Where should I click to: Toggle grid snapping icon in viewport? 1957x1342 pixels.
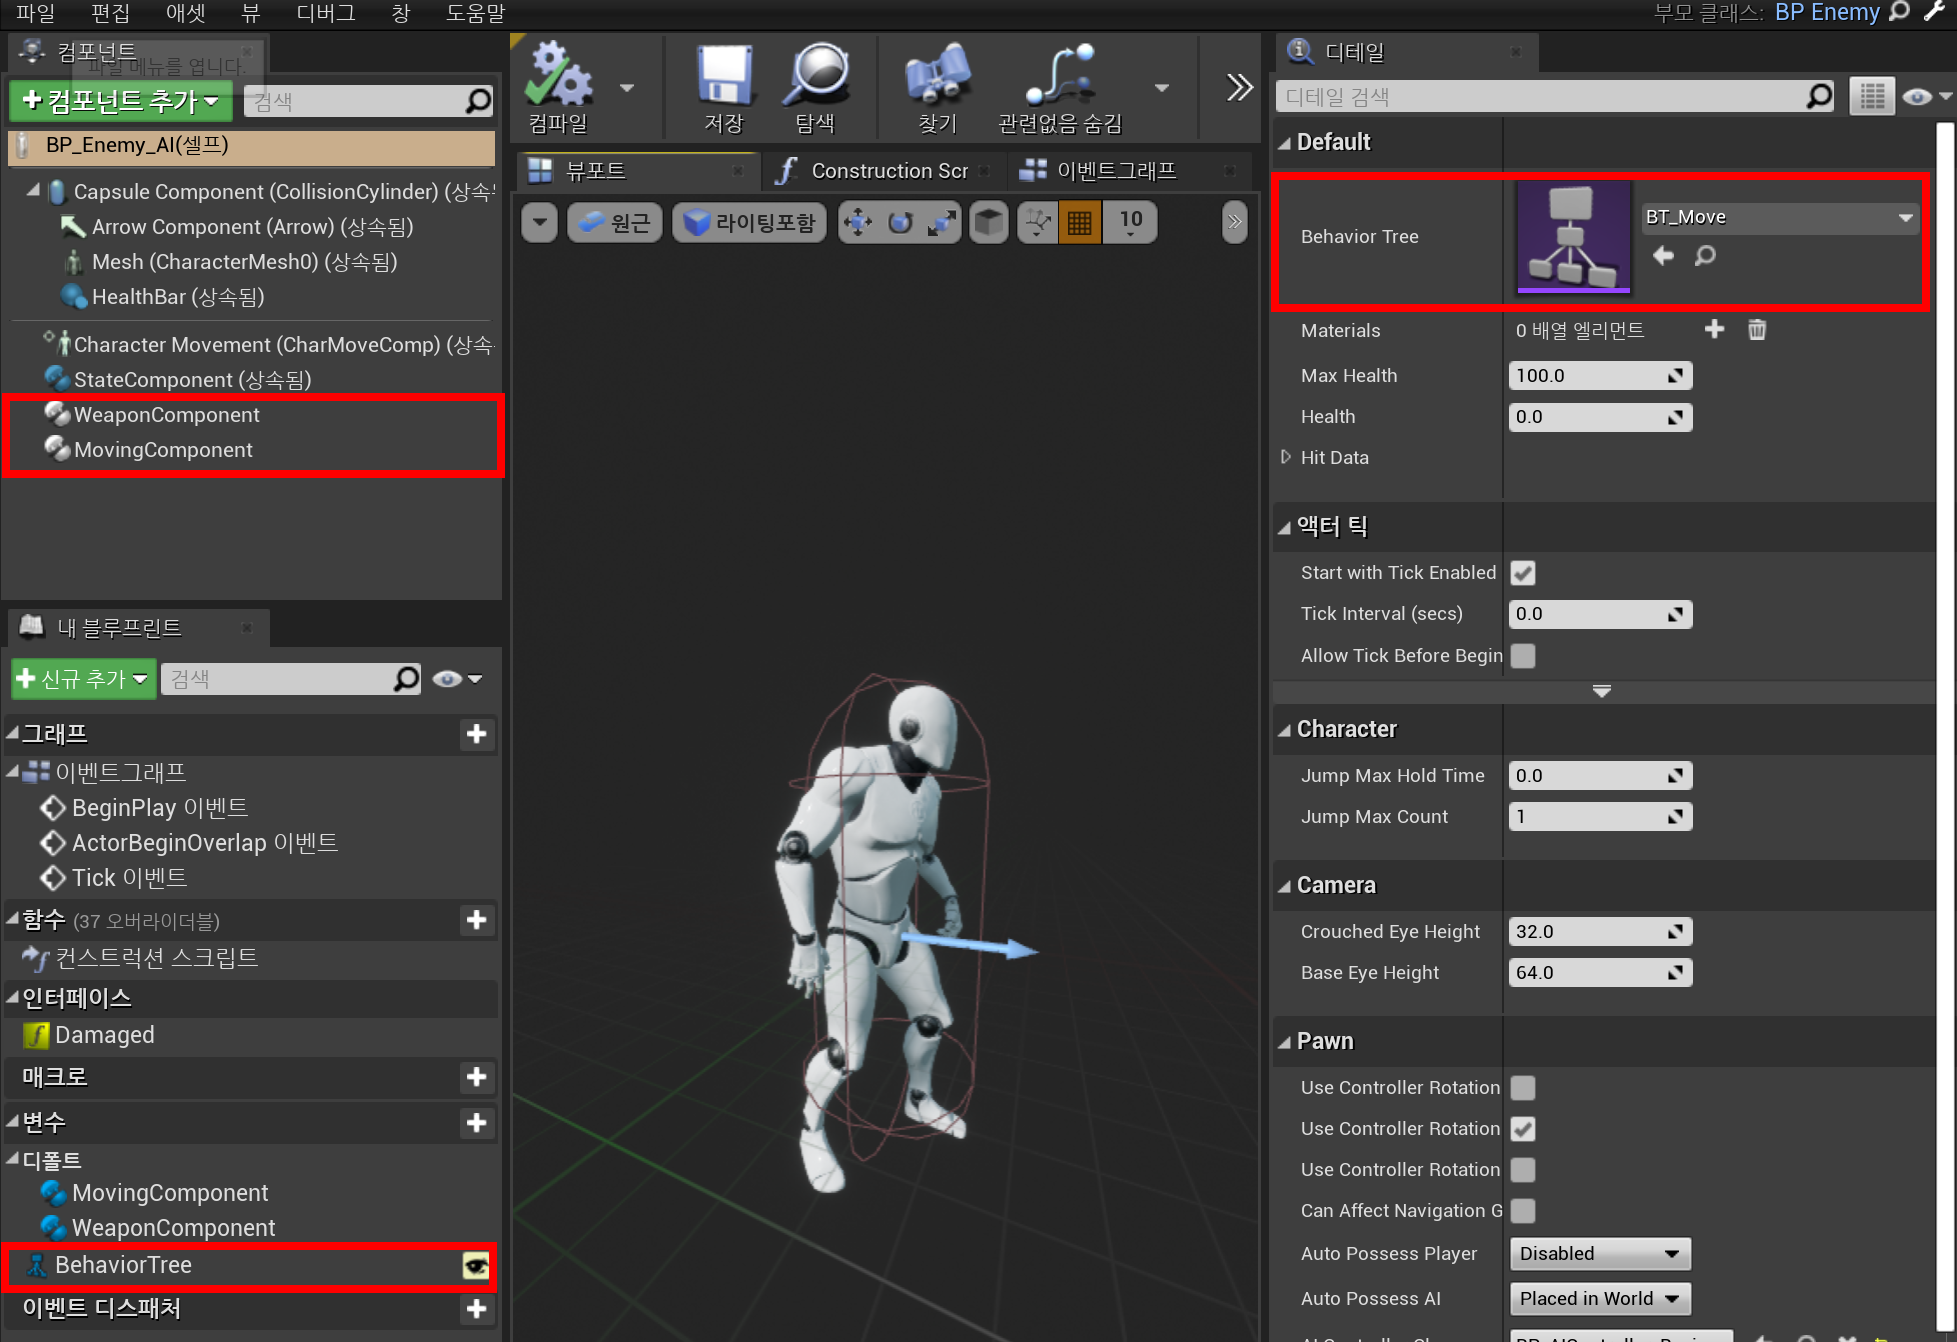(x=1079, y=222)
